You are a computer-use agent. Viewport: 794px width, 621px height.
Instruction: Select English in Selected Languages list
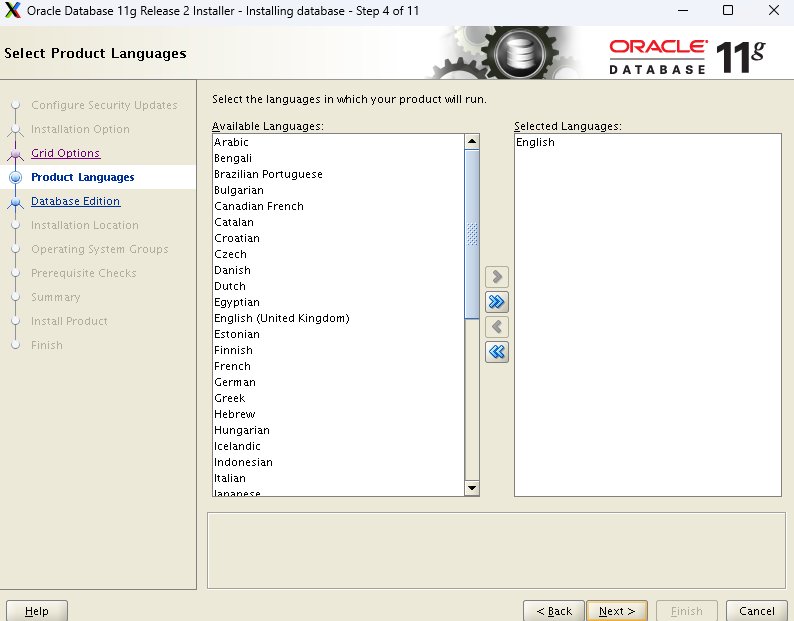pos(648,142)
